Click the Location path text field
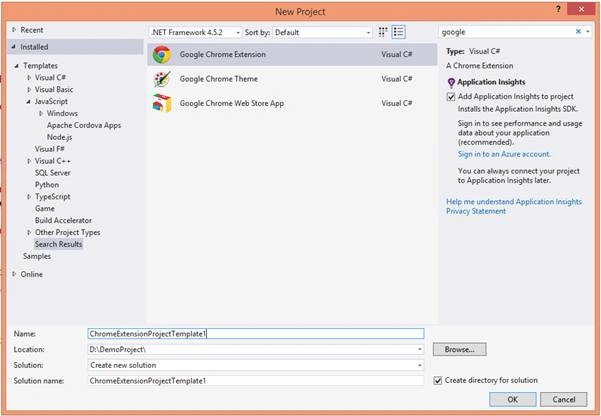 point(251,349)
